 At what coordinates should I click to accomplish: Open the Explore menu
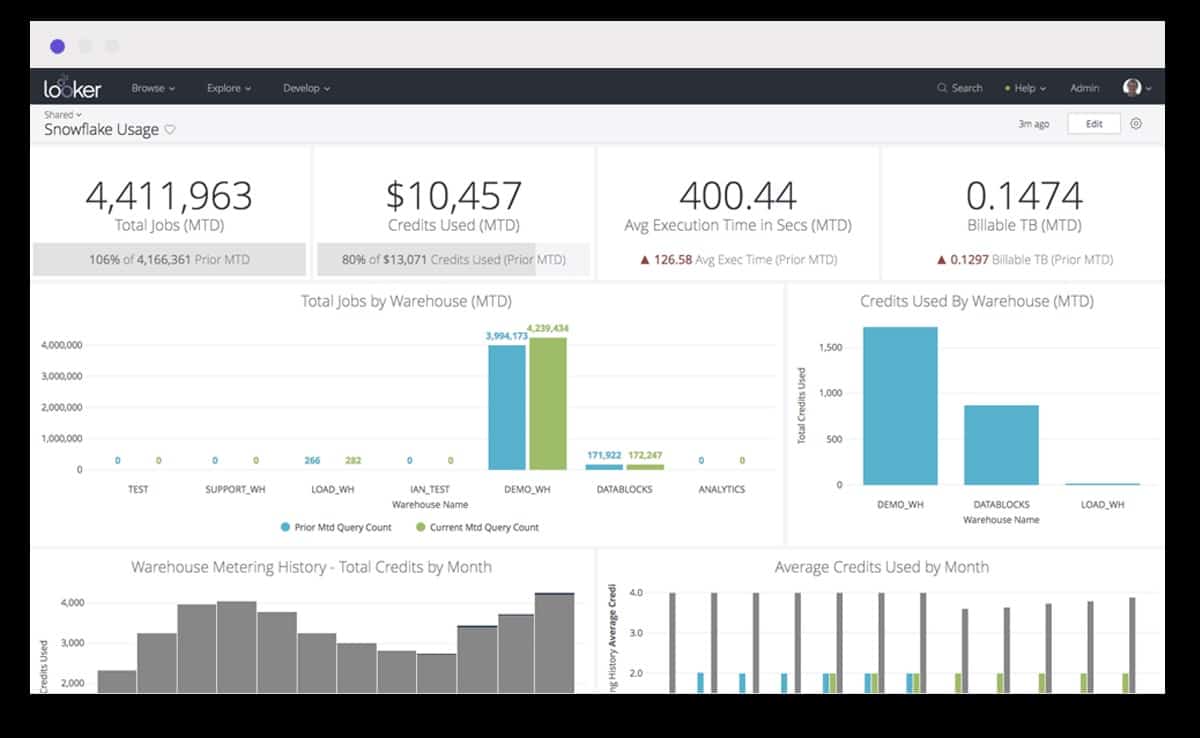229,88
